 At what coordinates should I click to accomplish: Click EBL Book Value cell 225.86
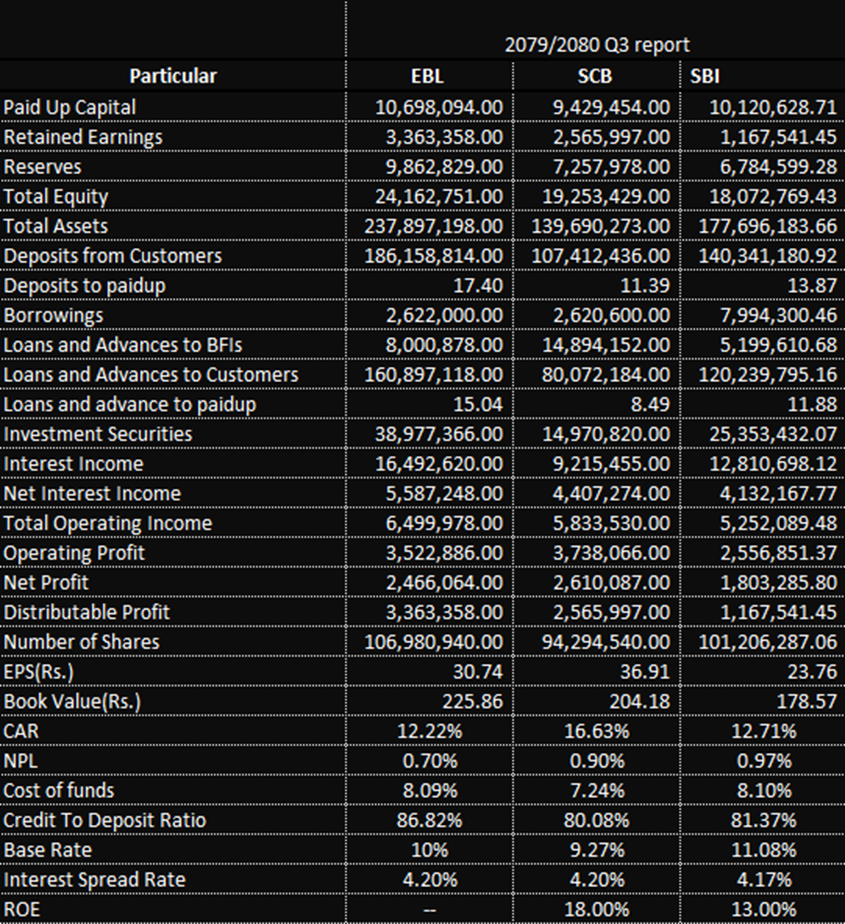point(472,701)
